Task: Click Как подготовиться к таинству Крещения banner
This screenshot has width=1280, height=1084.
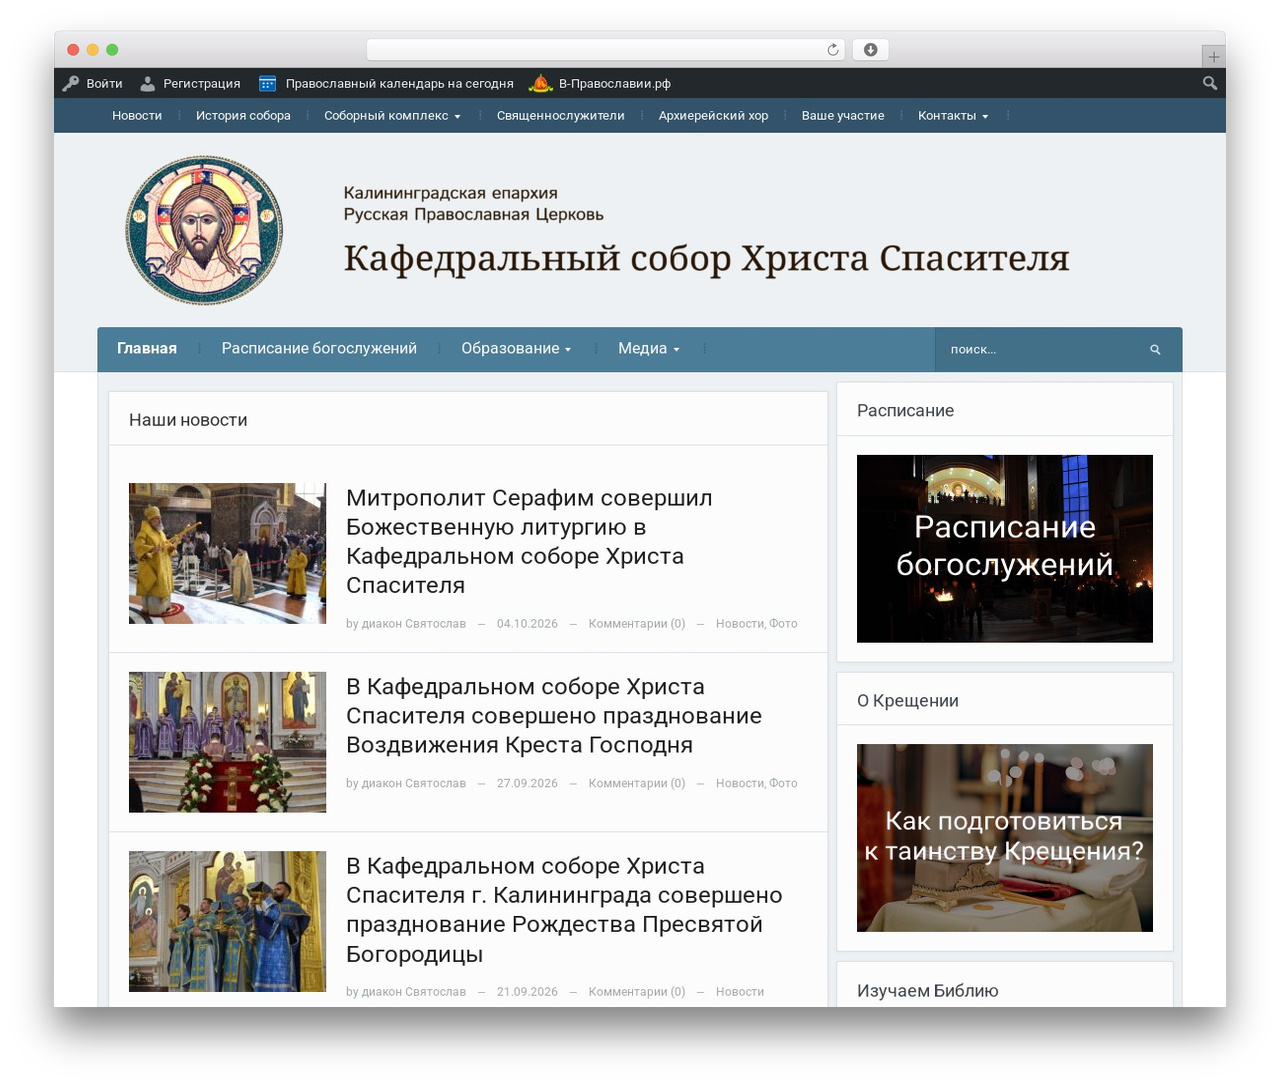Action: pyautogui.click(x=1005, y=838)
